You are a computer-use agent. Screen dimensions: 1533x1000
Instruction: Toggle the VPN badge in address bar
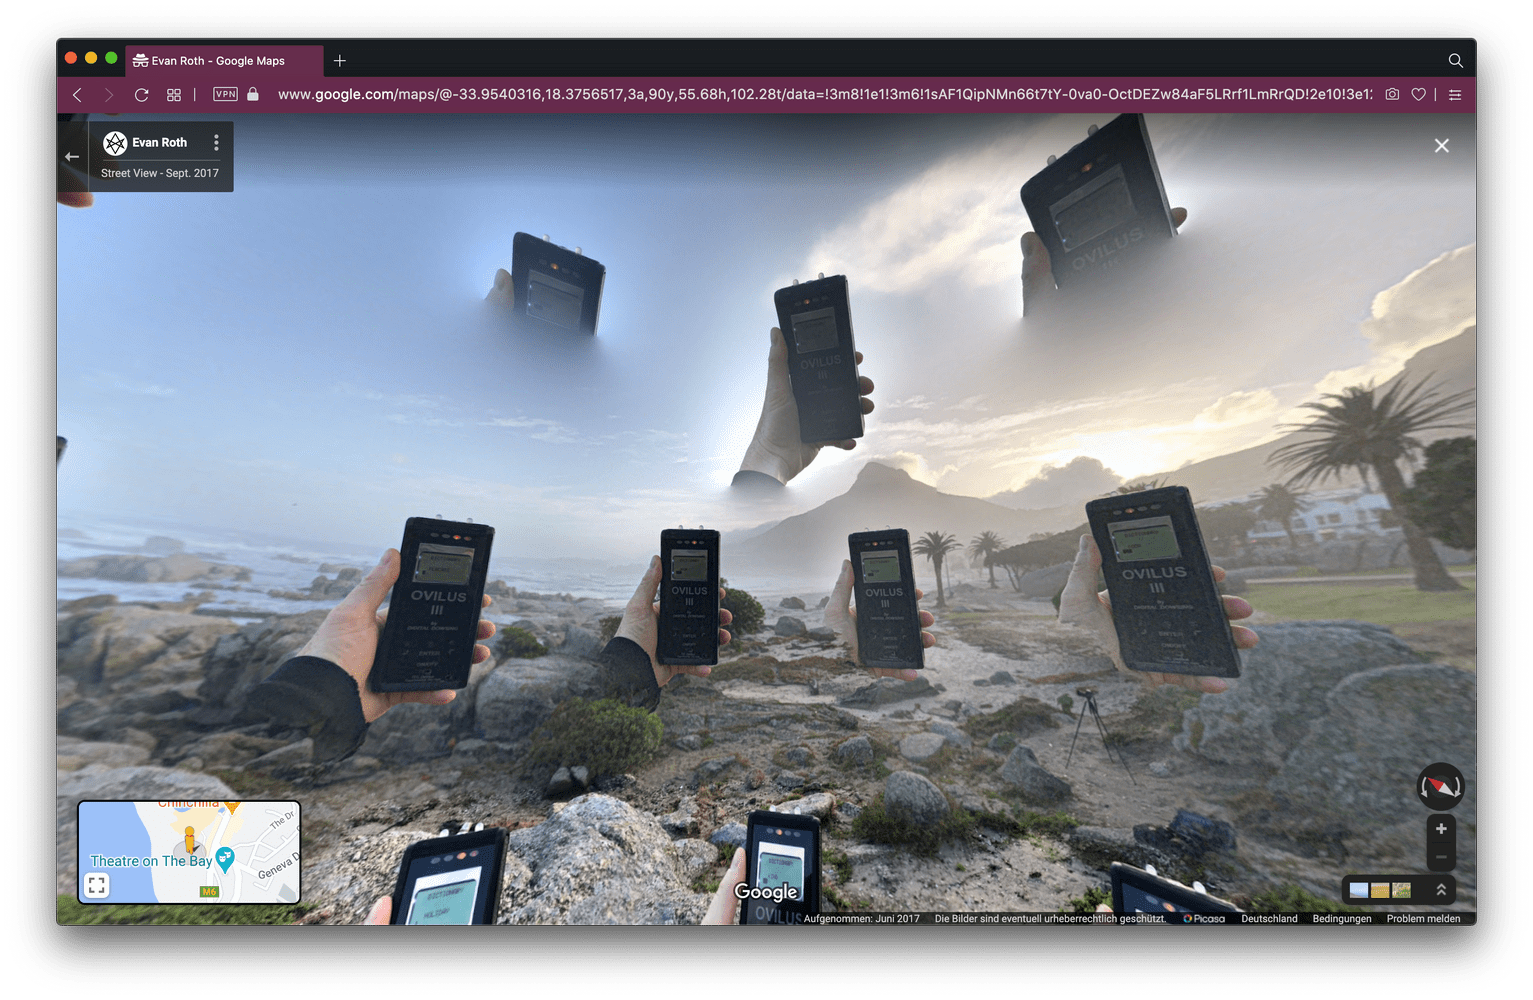(x=225, y=94)
